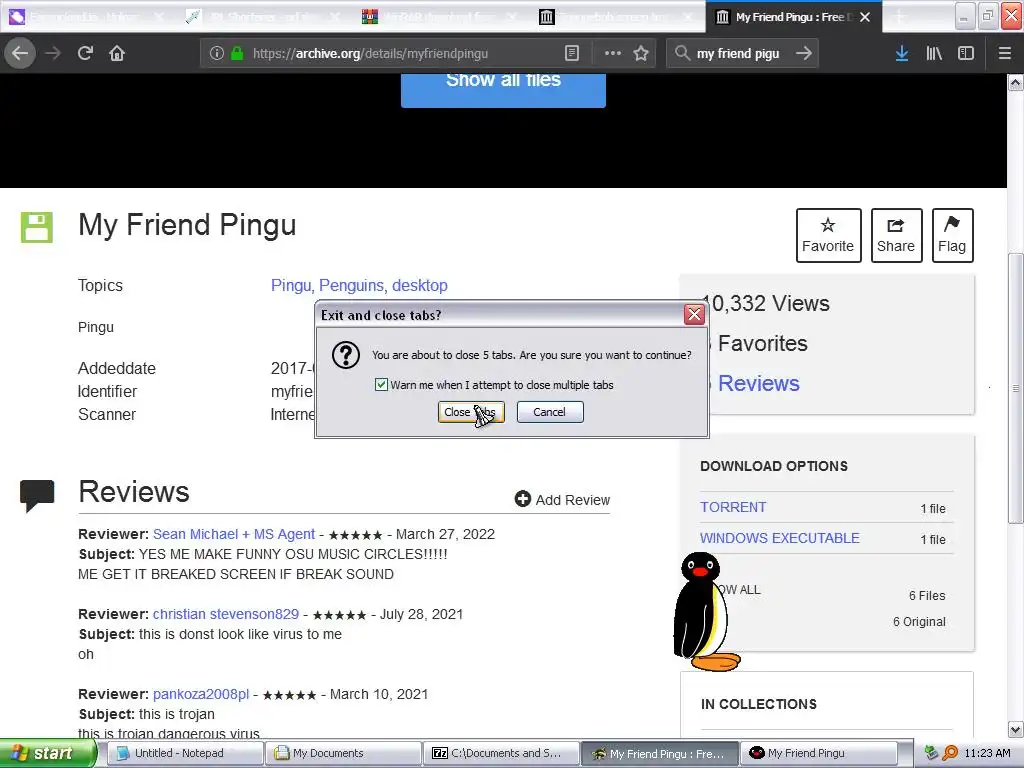
Task: Switch to the WinRAR download tab
Action: (441, 17)
